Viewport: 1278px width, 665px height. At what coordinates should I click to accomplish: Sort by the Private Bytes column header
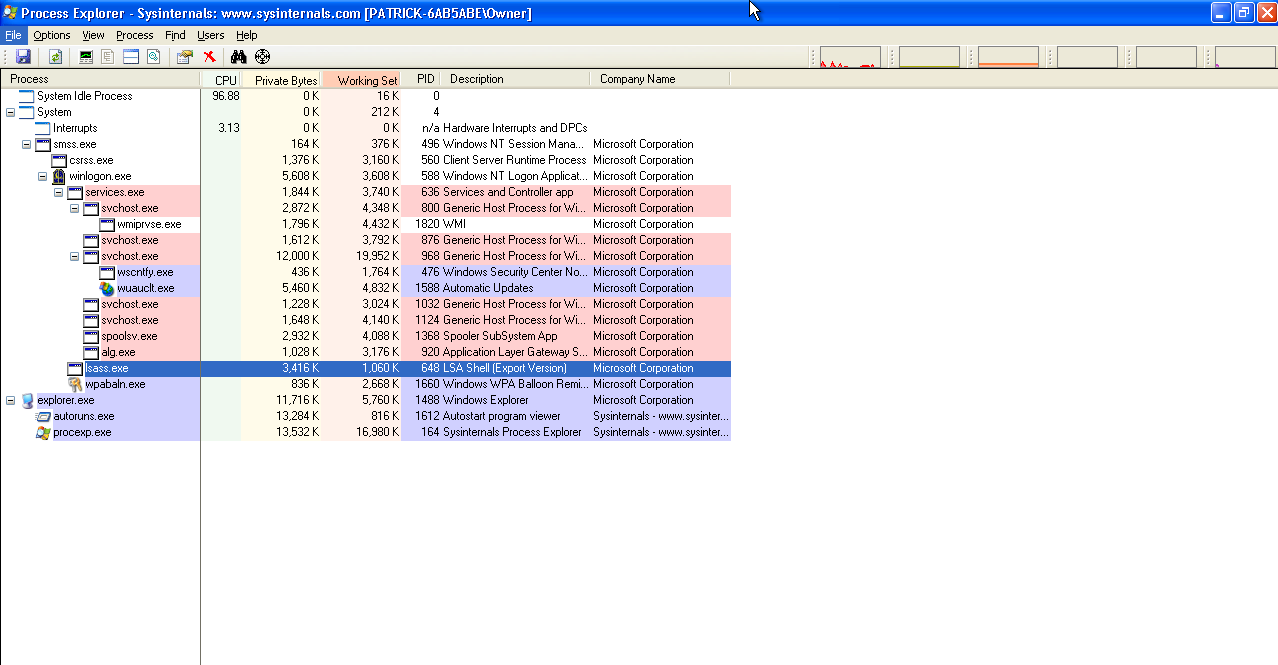[282, 79]
